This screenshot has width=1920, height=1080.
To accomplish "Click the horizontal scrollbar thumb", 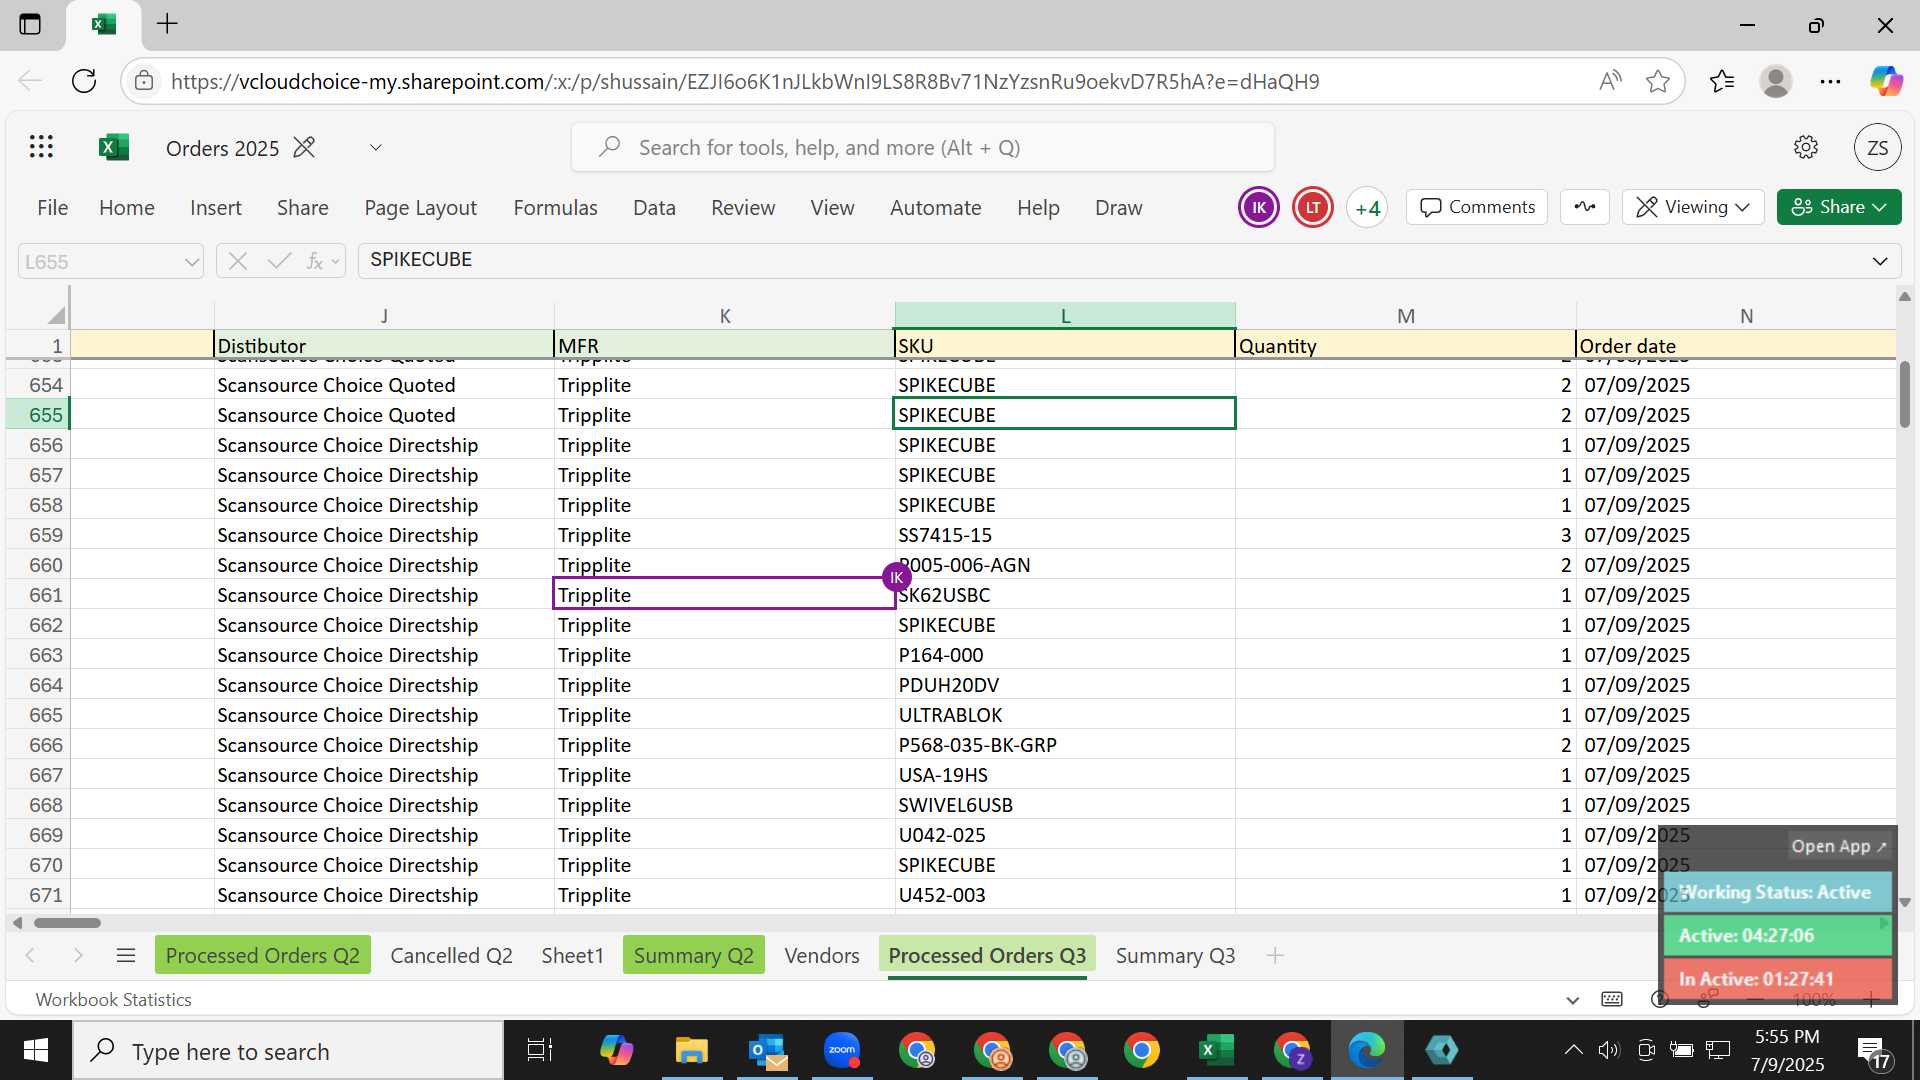I will point(67,922).
